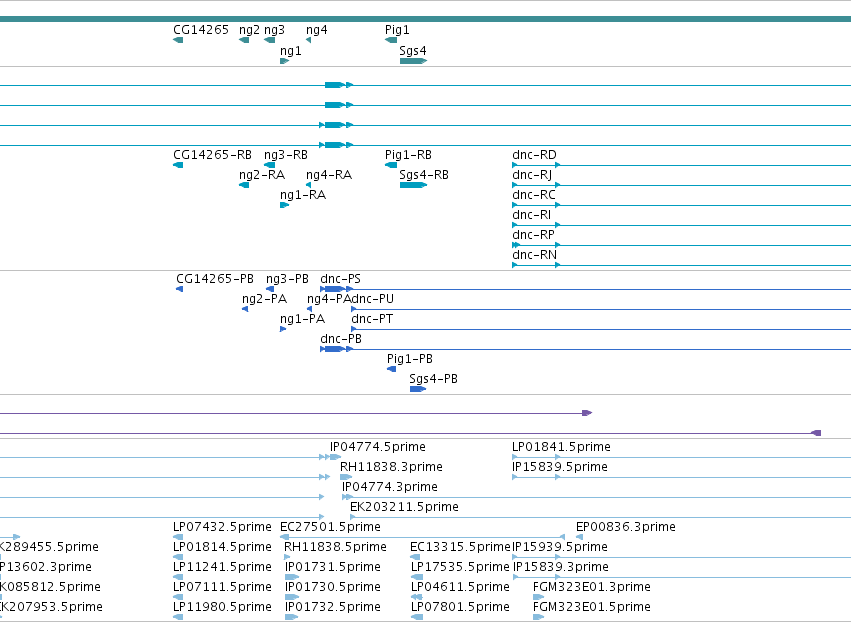Select the IP04774.3prime EST label
851x622 pixels.
[390, 487]
